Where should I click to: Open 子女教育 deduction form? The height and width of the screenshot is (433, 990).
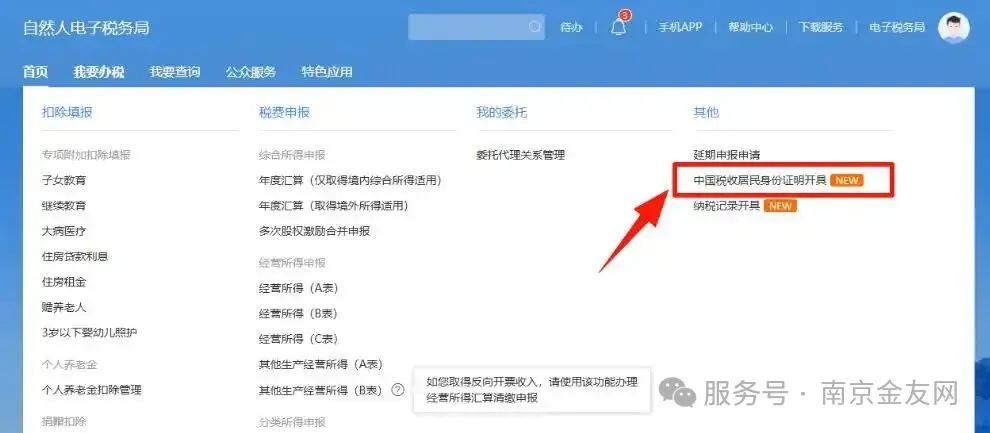64,181
